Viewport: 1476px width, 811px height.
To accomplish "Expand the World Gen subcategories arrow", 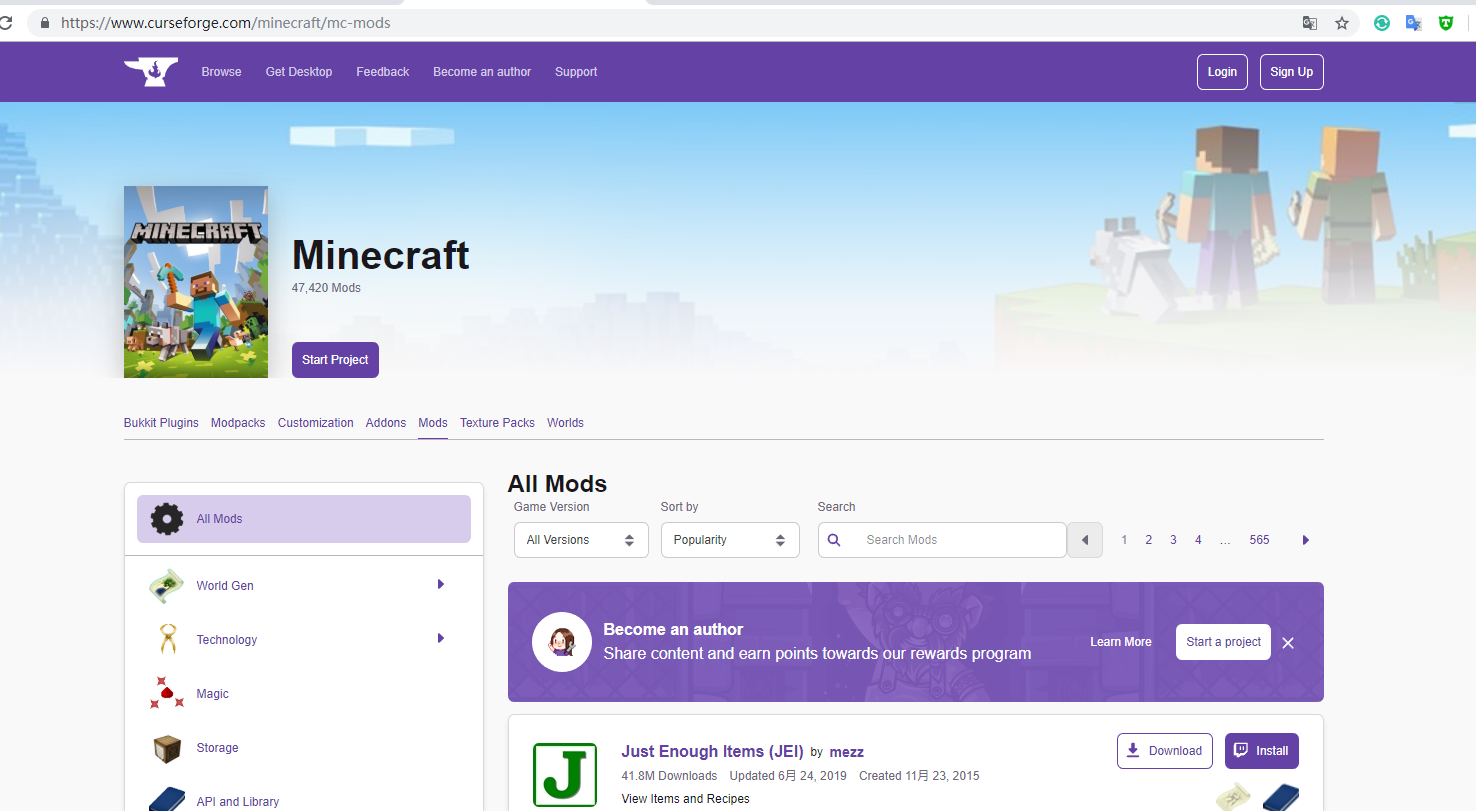I will pos(440,584).
